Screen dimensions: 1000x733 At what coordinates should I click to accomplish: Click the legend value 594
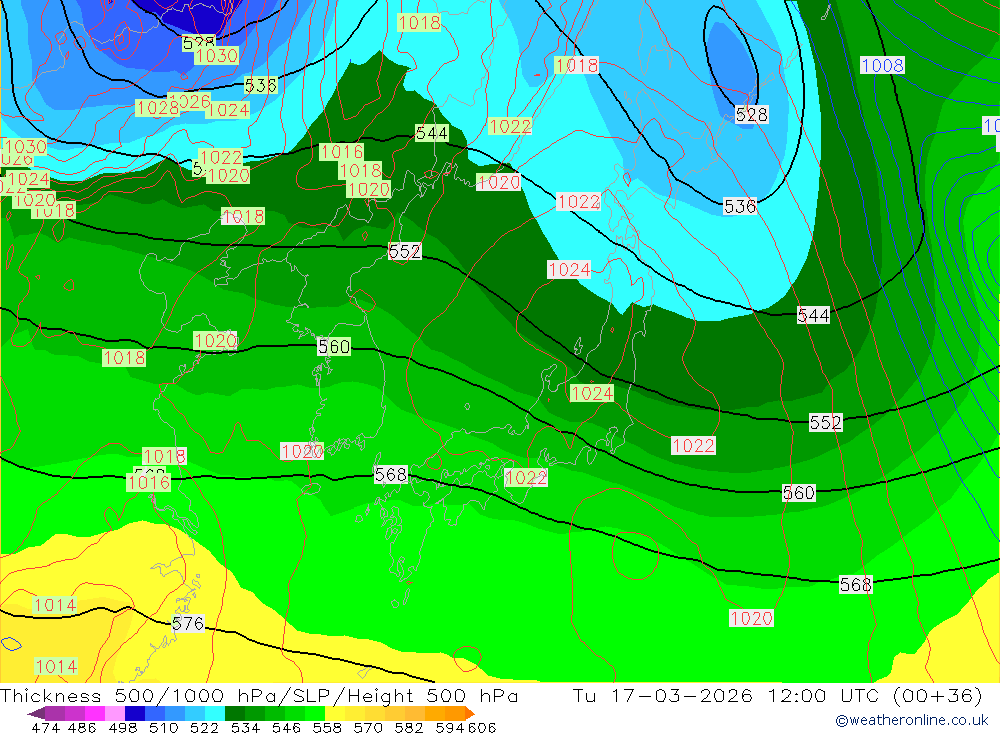tap(450, 728)
